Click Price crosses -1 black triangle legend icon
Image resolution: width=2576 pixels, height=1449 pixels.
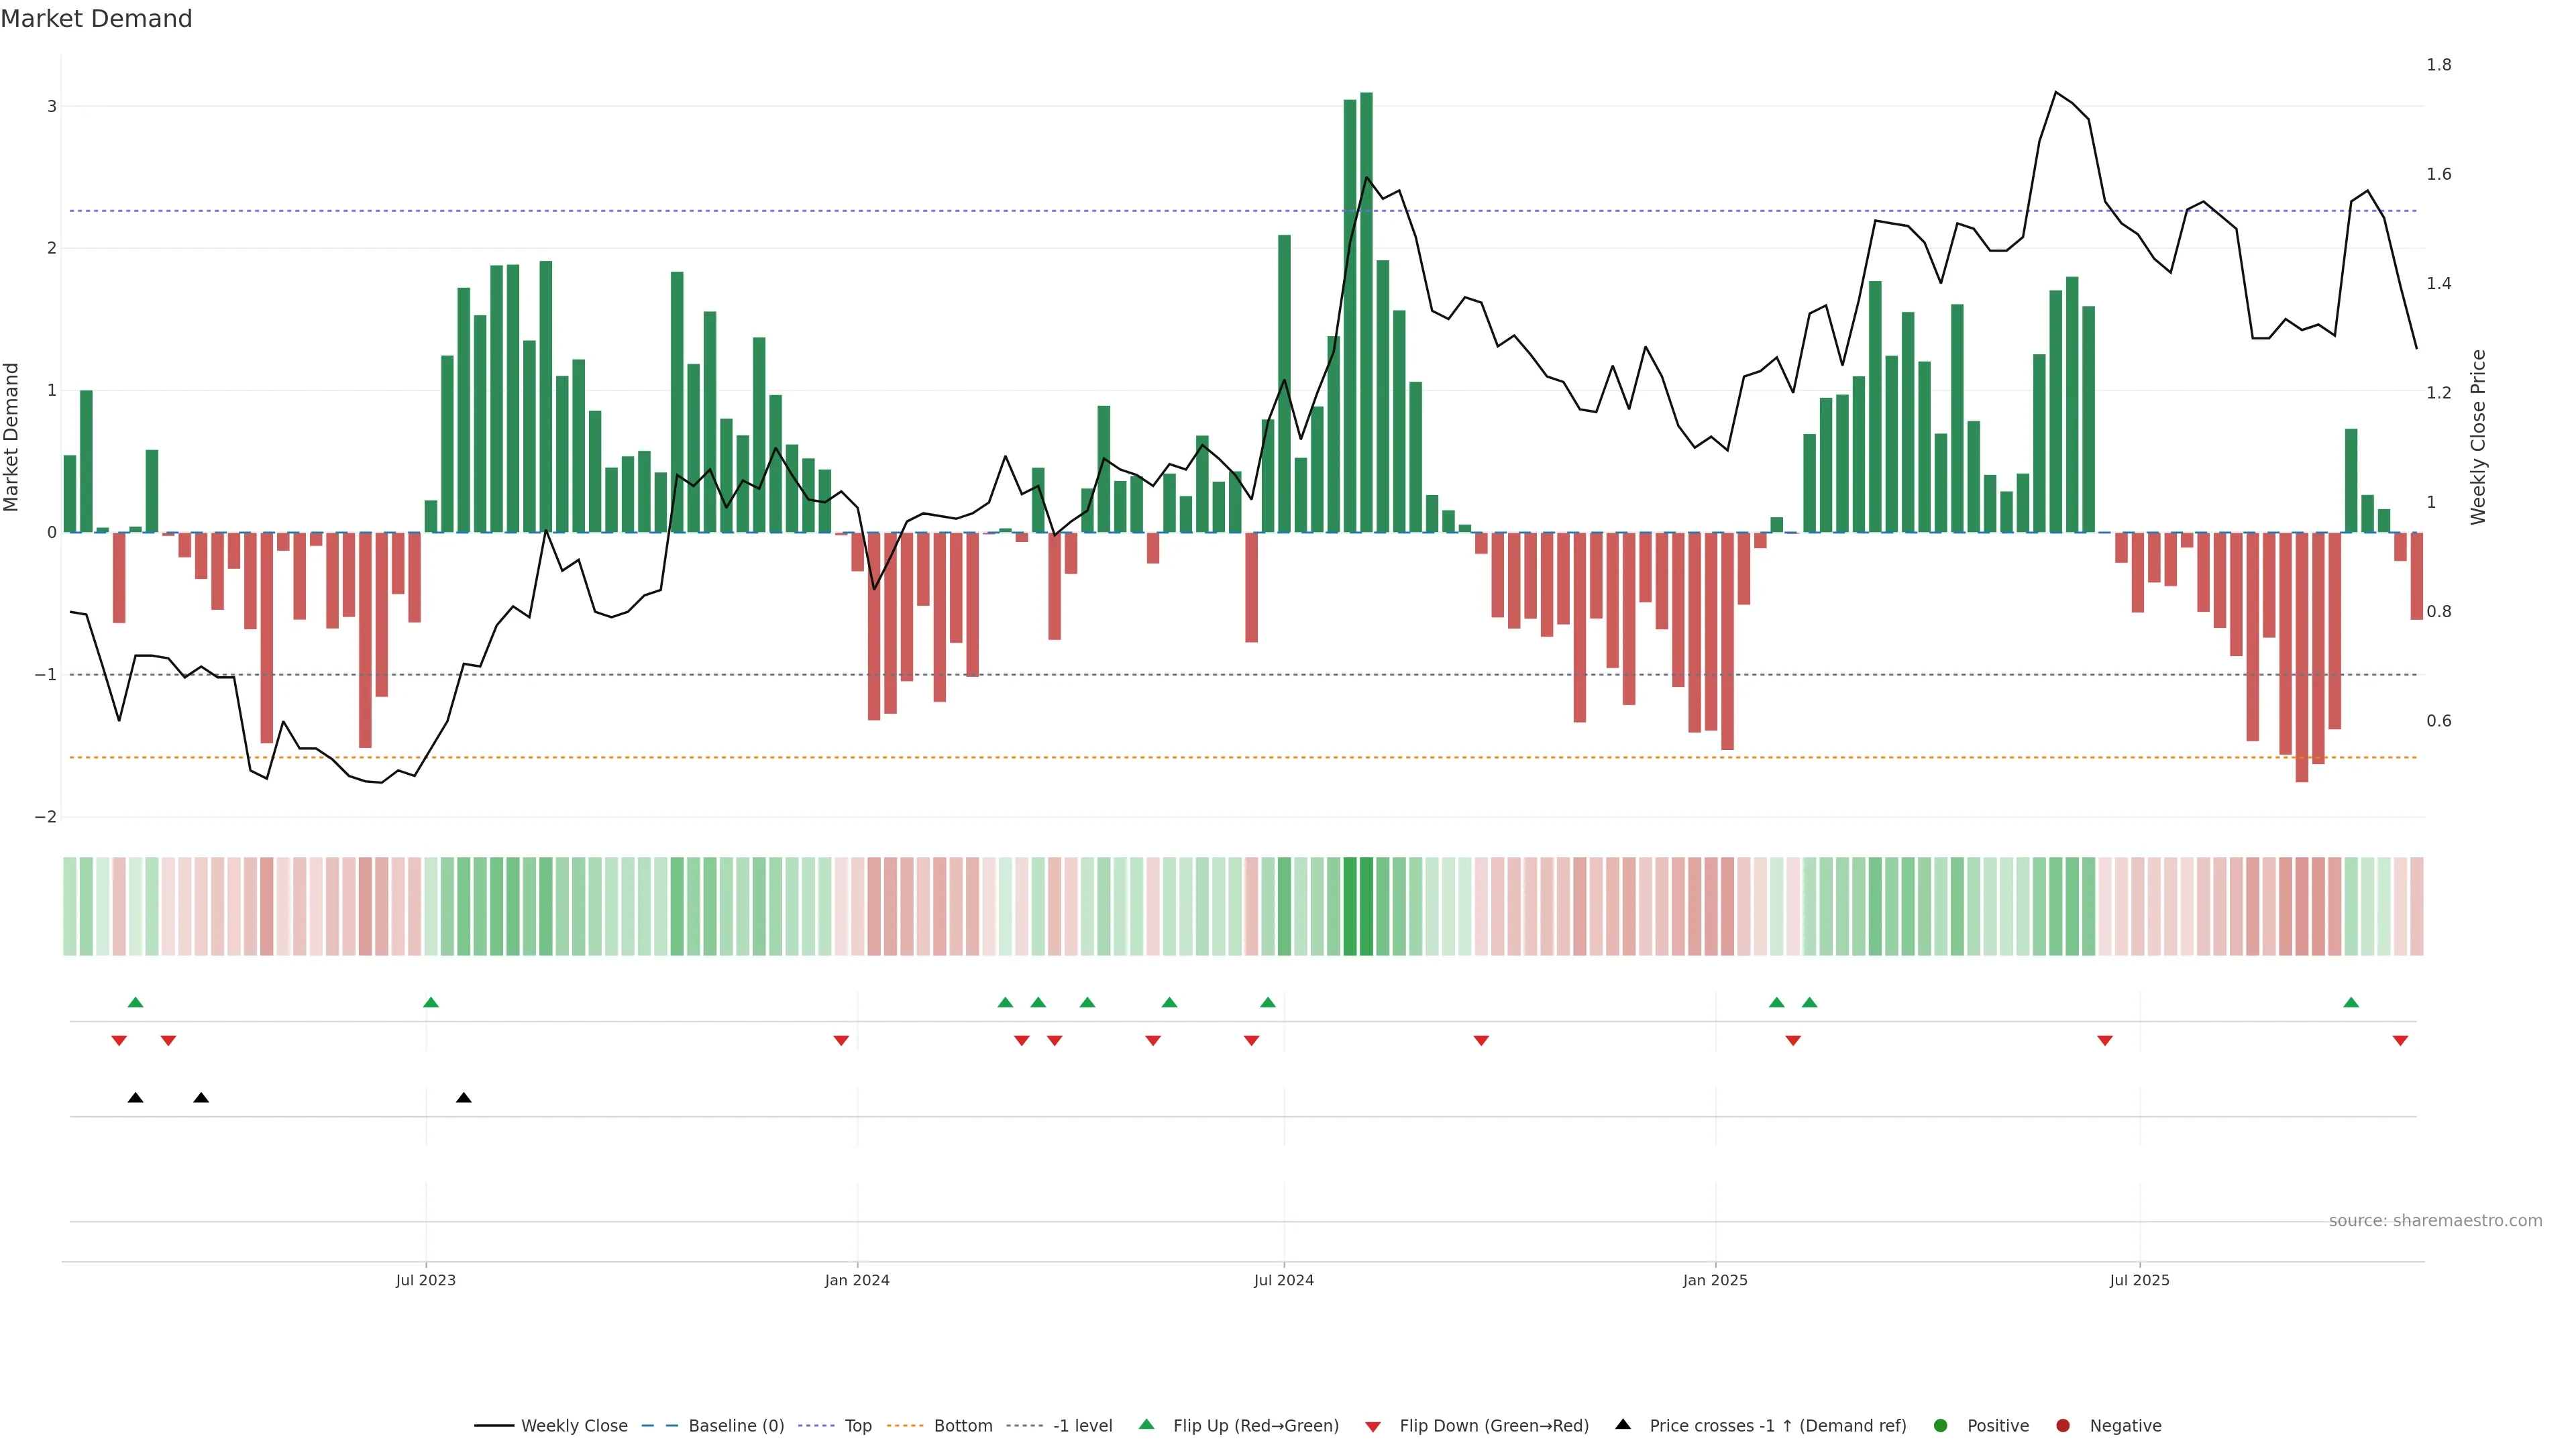pos(1623,1424)
